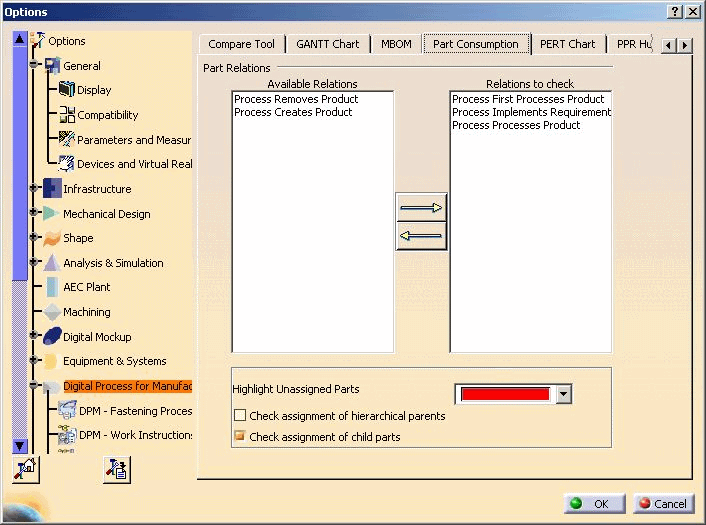Click the red highlight color swatch
Screen dimensions: 706x525
(504, 394)
